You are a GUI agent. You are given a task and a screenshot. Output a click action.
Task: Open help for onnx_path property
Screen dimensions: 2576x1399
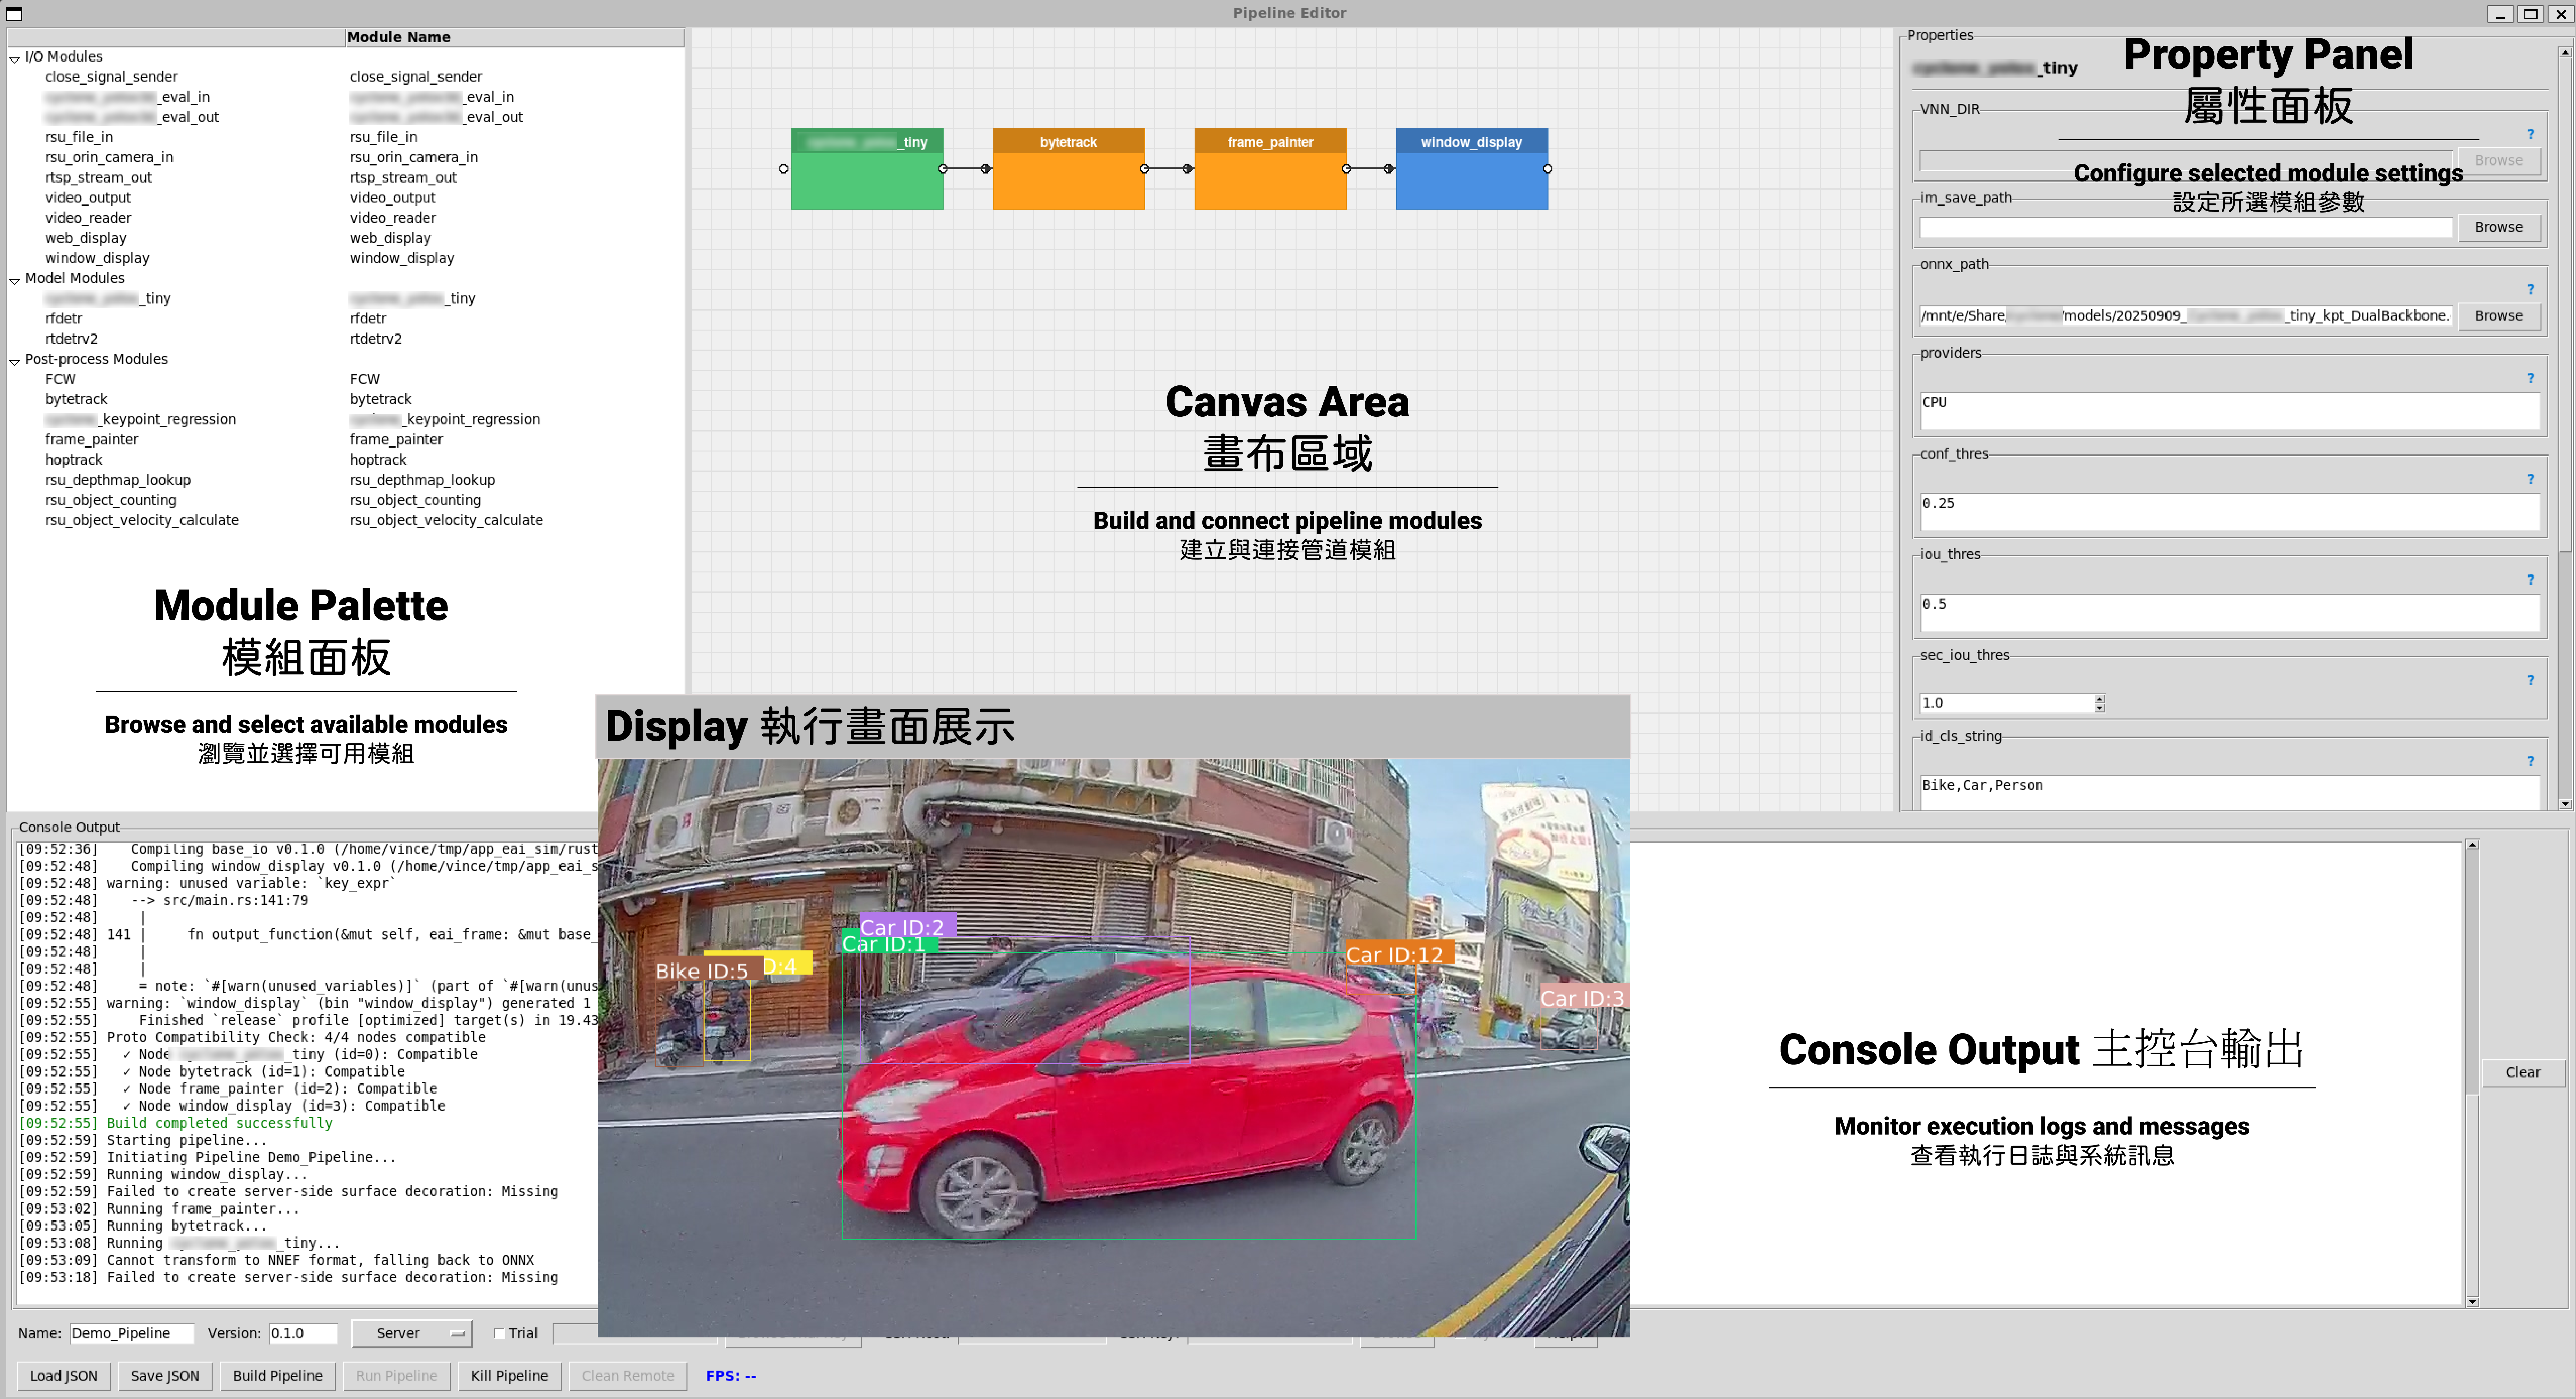2531,289
